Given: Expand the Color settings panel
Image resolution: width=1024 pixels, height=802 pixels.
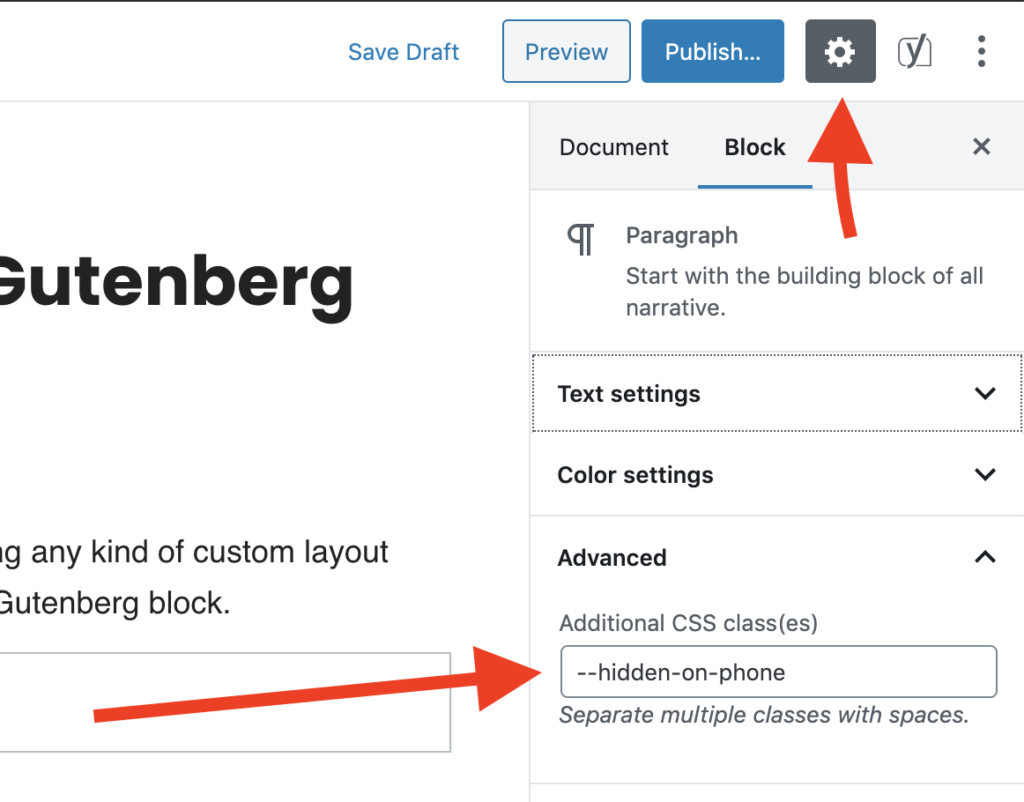Looking at the screenshot, I should pyautogui.click(x=776, y=475).
